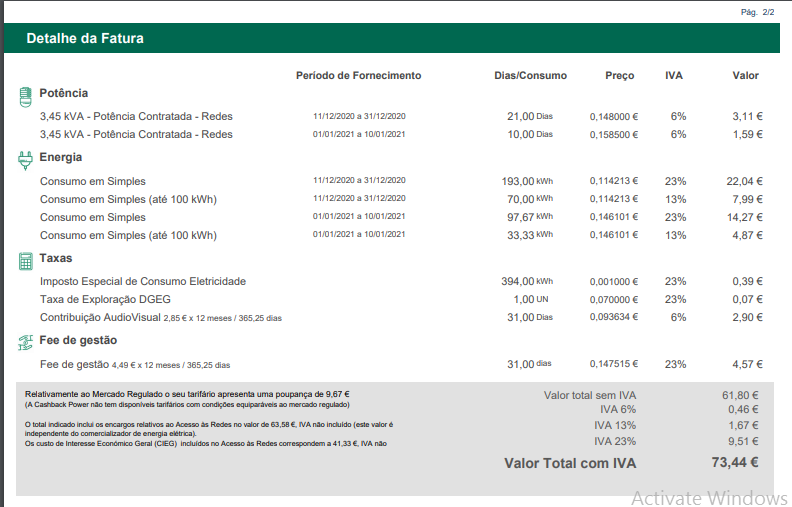Click the "Valor" column header
Image resolution: width=792 pixels, height=507 pixels.
[x=746, y=76]
